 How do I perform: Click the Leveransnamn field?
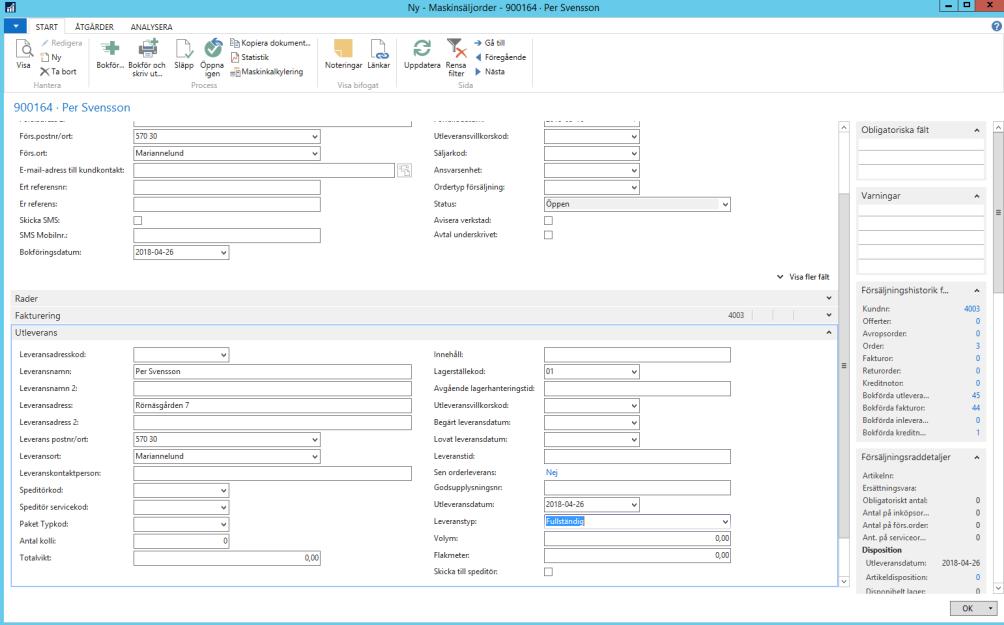272,371
